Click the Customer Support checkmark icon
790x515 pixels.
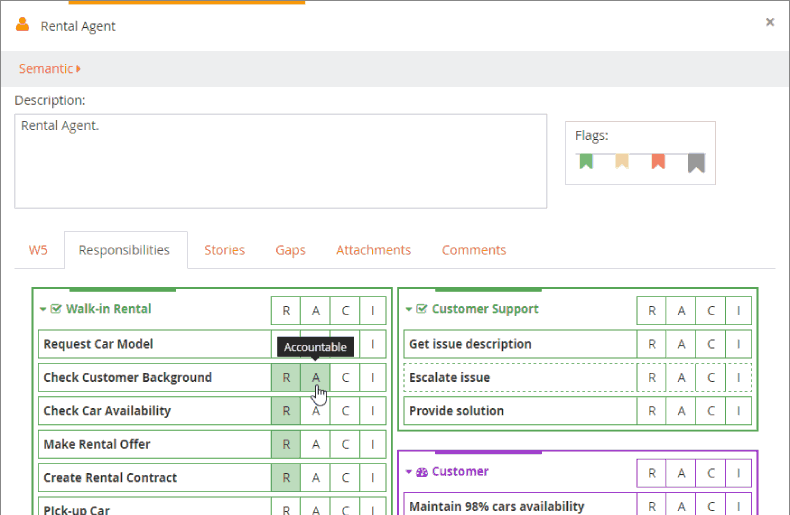coord(422,310)
